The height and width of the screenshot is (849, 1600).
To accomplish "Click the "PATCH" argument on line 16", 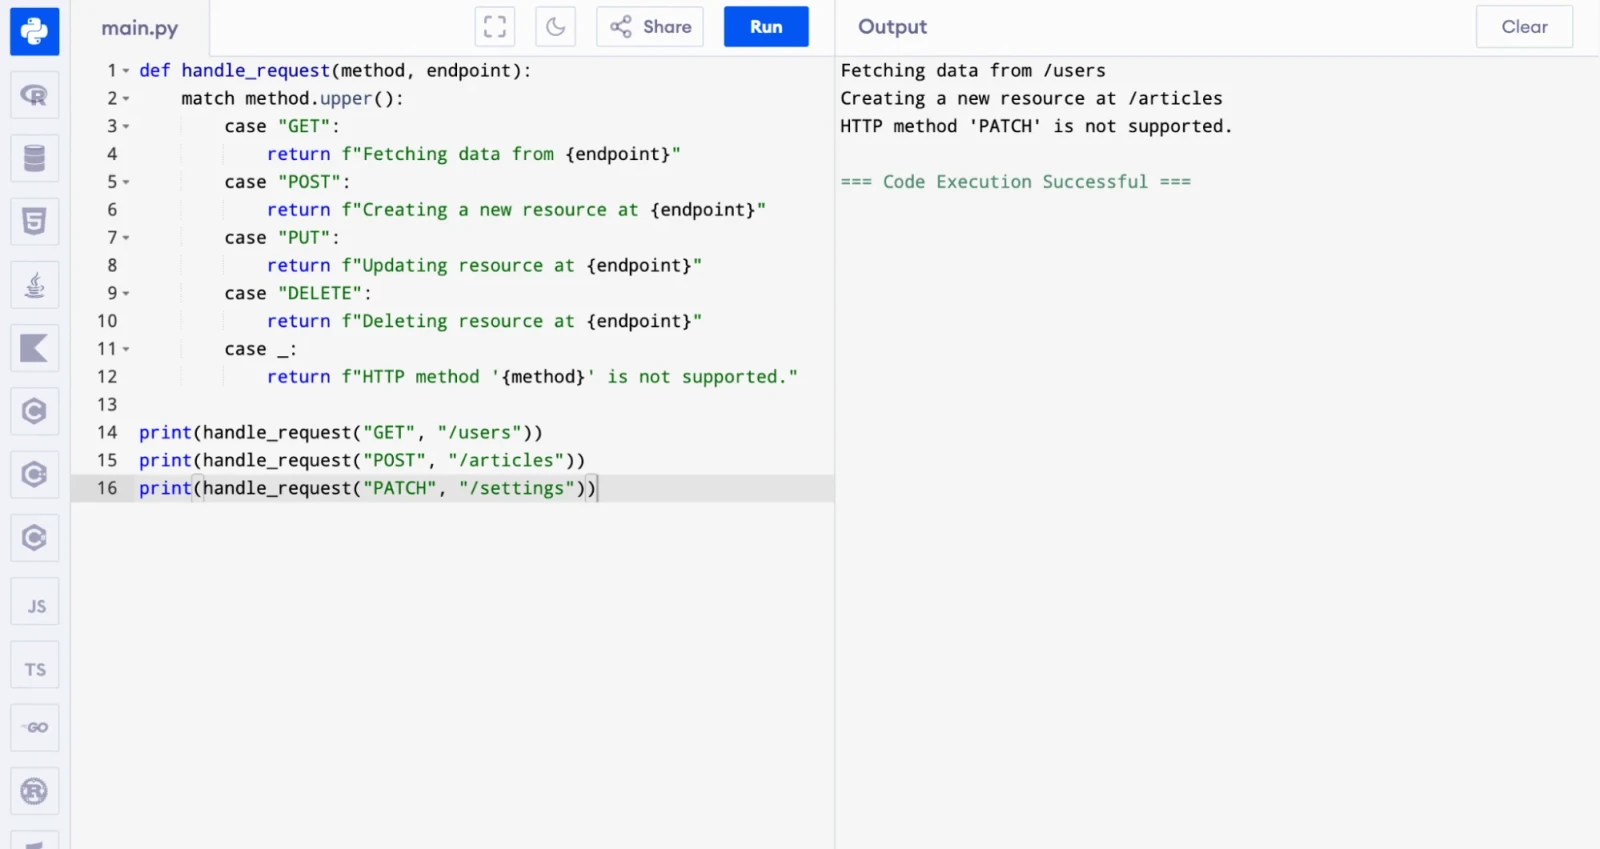I will click(x=399, y=488).
